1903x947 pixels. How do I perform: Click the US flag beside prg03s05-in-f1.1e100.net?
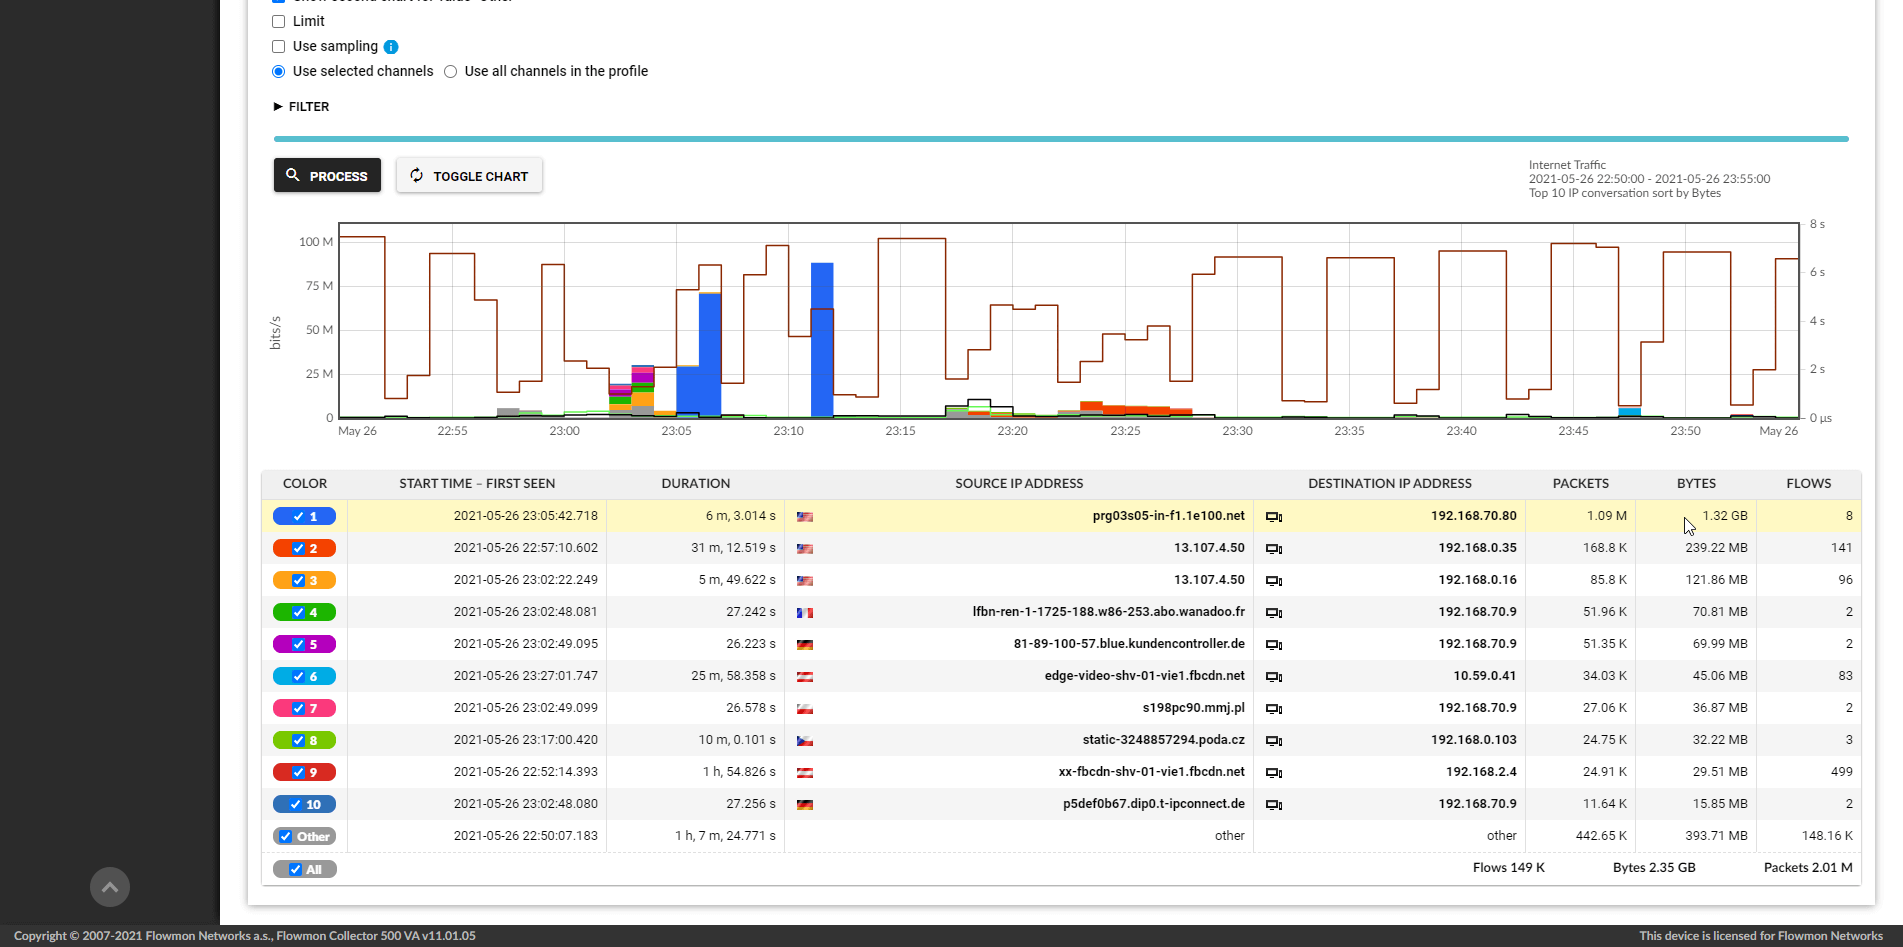805,516
